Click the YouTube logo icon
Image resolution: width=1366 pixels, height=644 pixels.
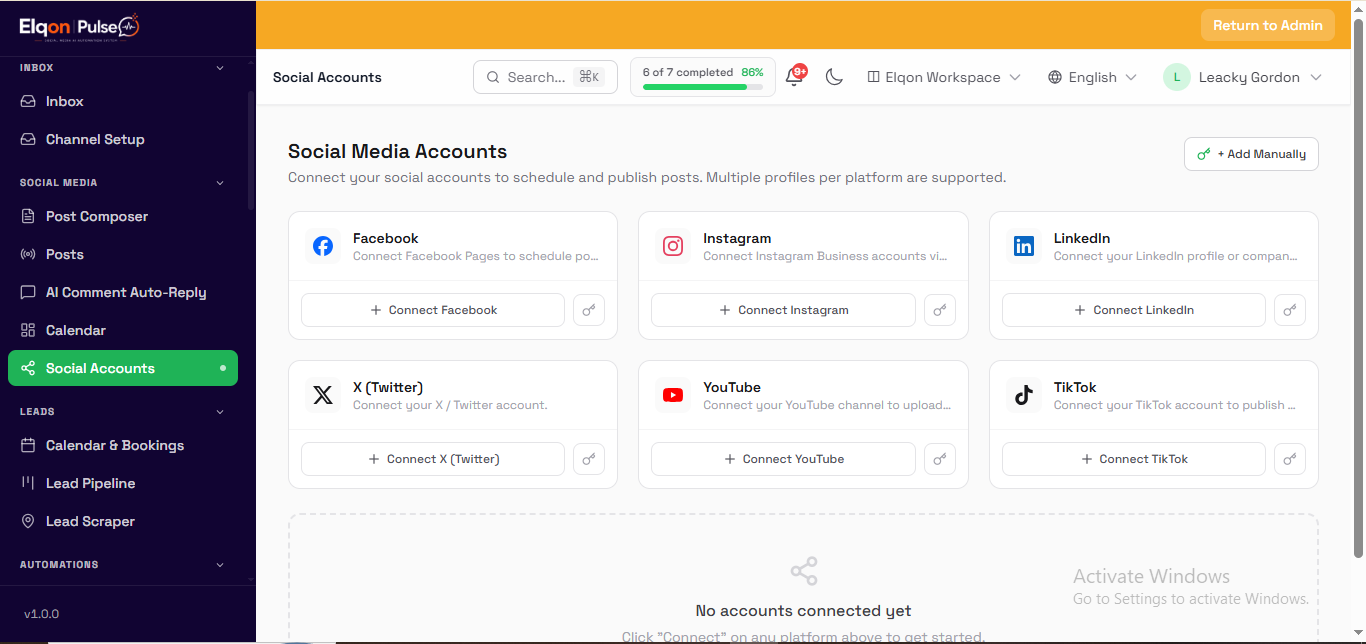click(673, 395)
